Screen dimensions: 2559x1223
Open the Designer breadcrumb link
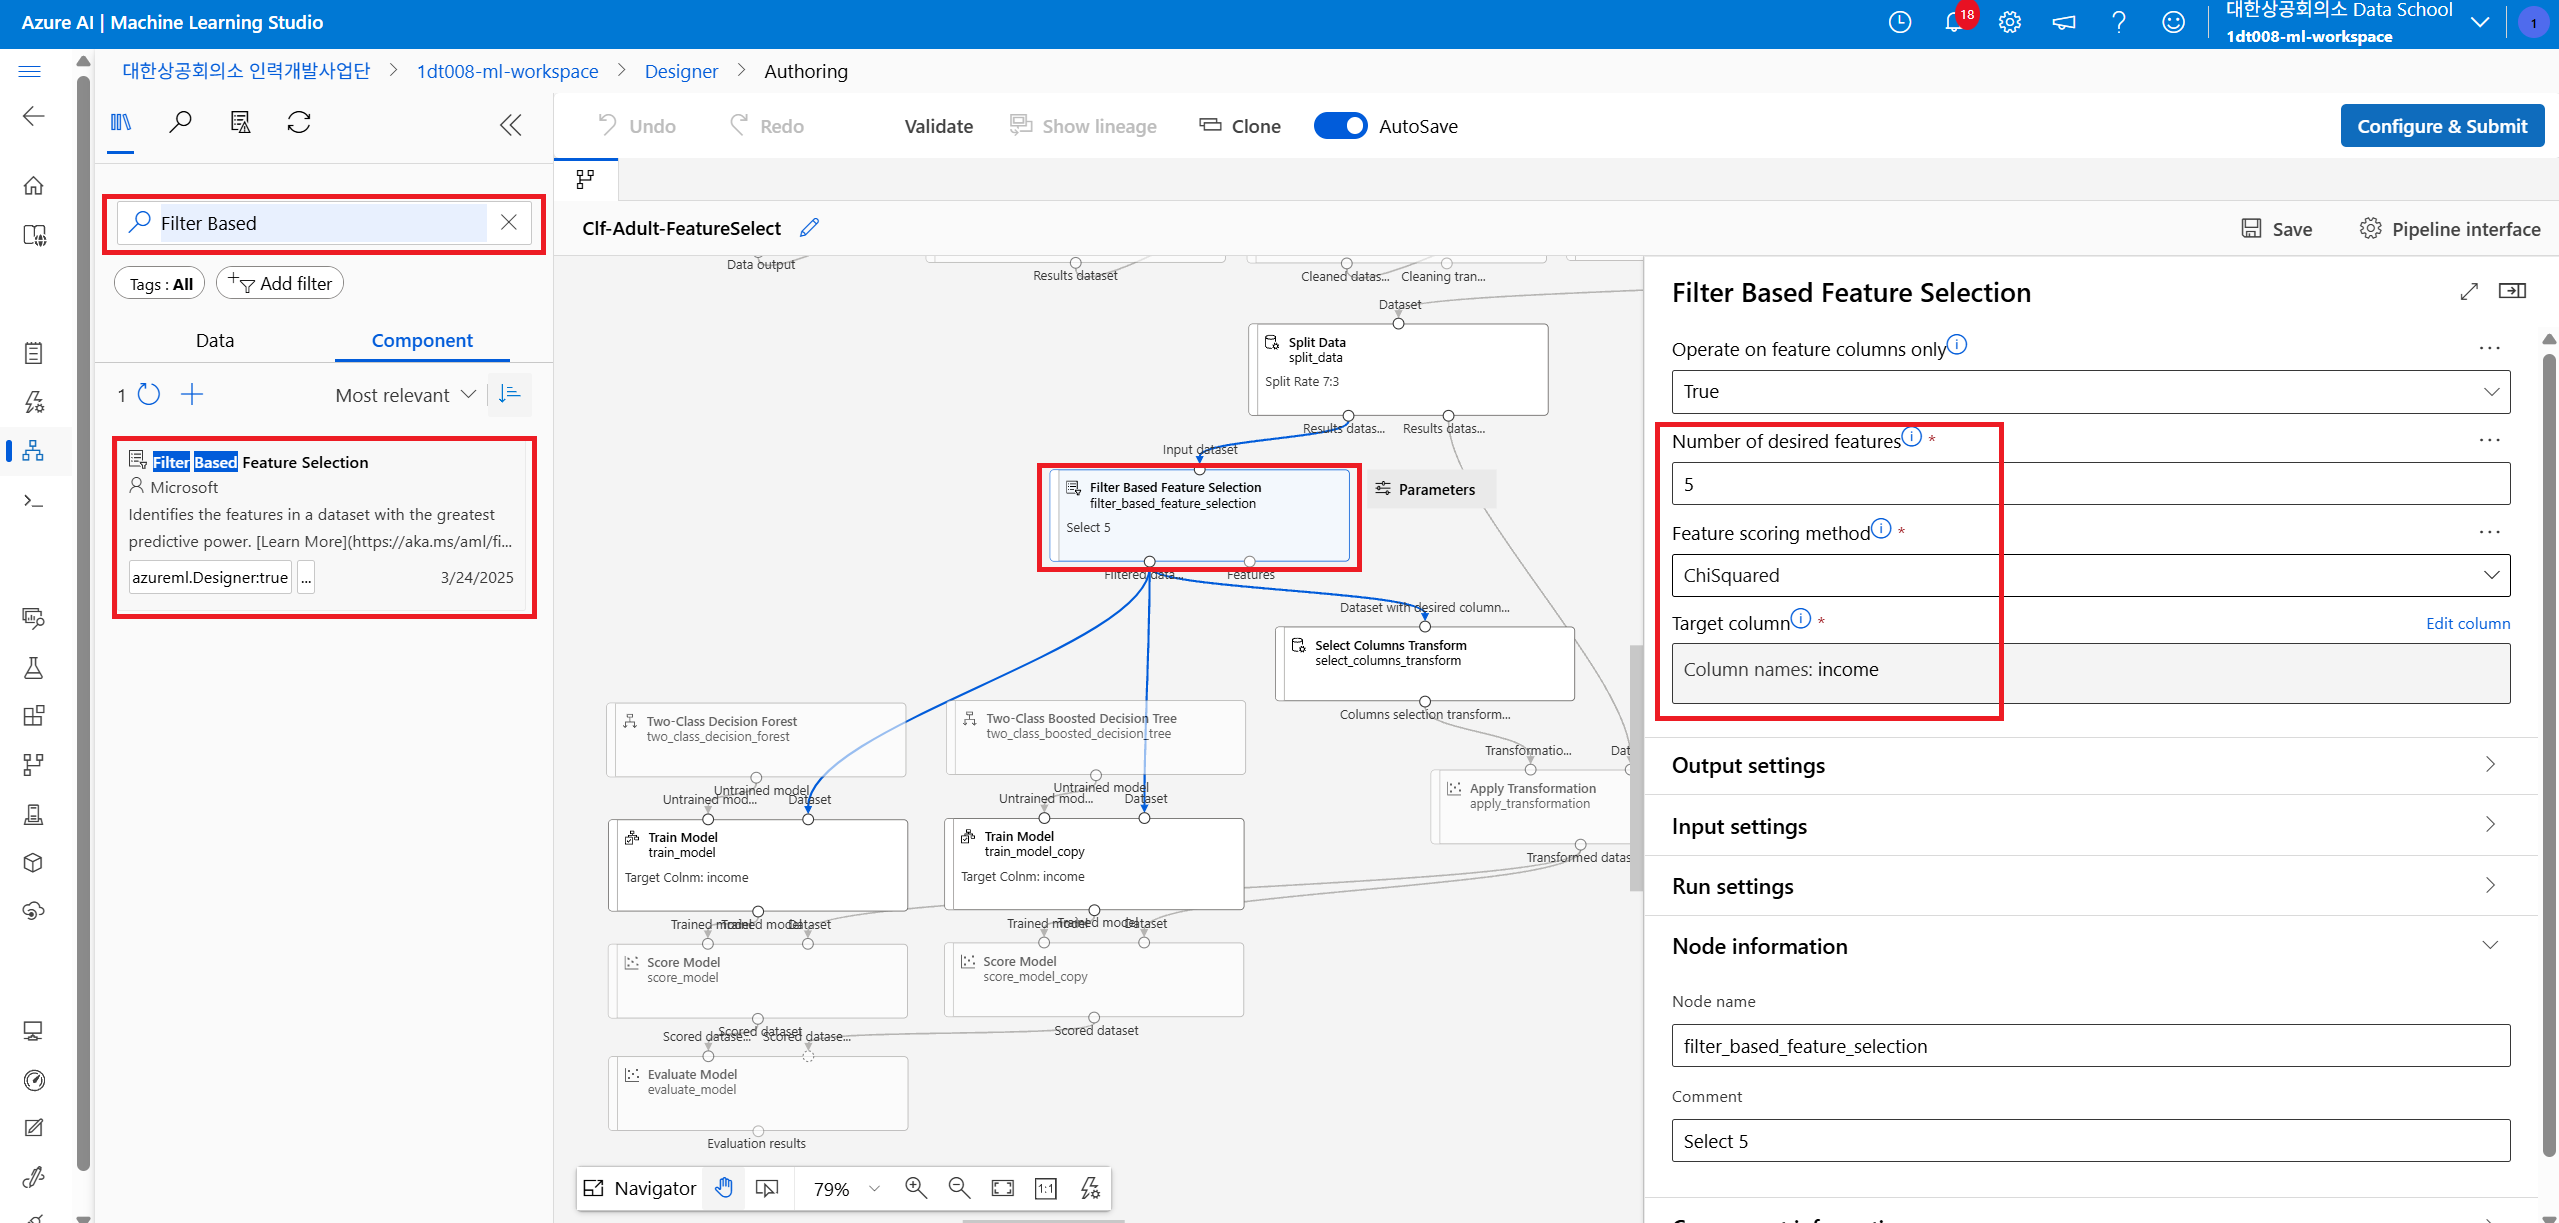[681, 71]
